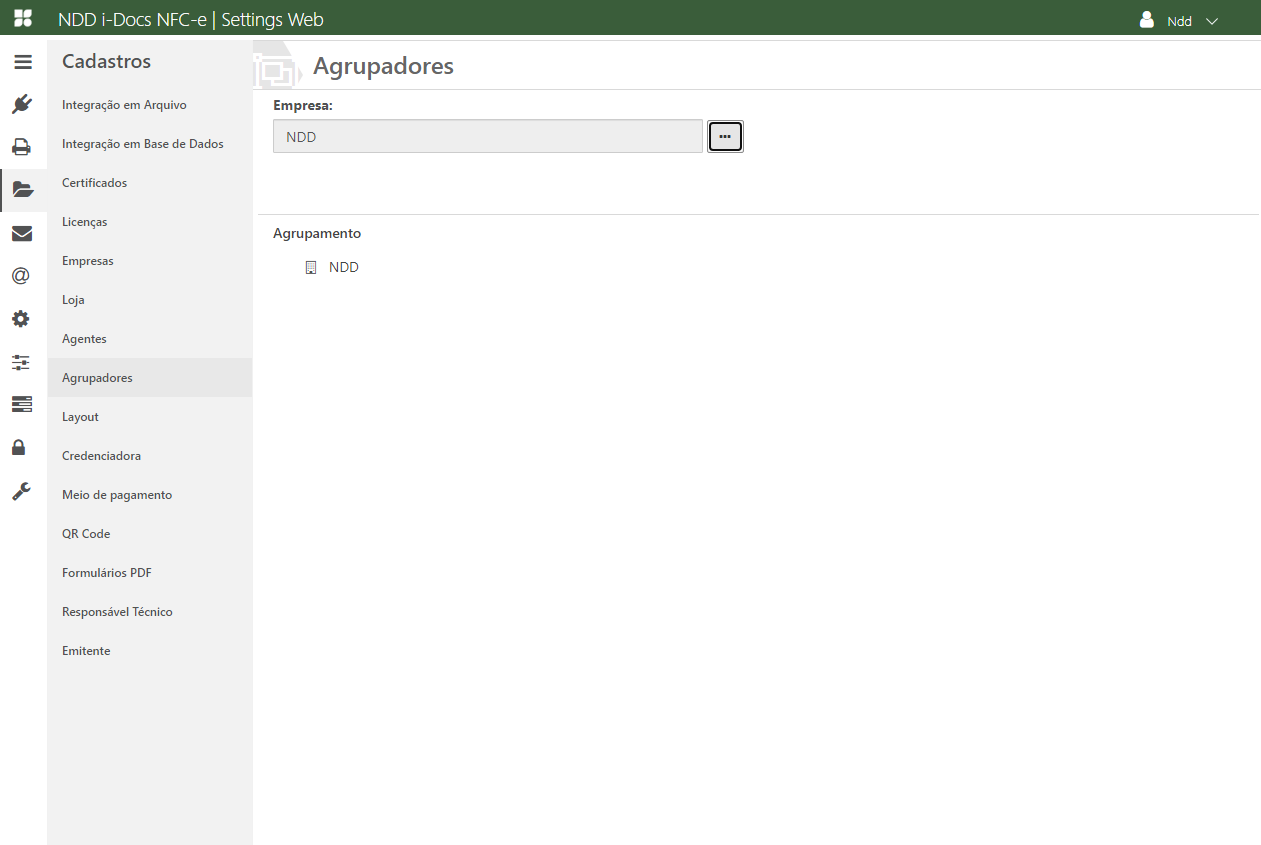This screenshot has height=845, width=1261.
Task: Open Emitente menu item
Action: (150, 651)
